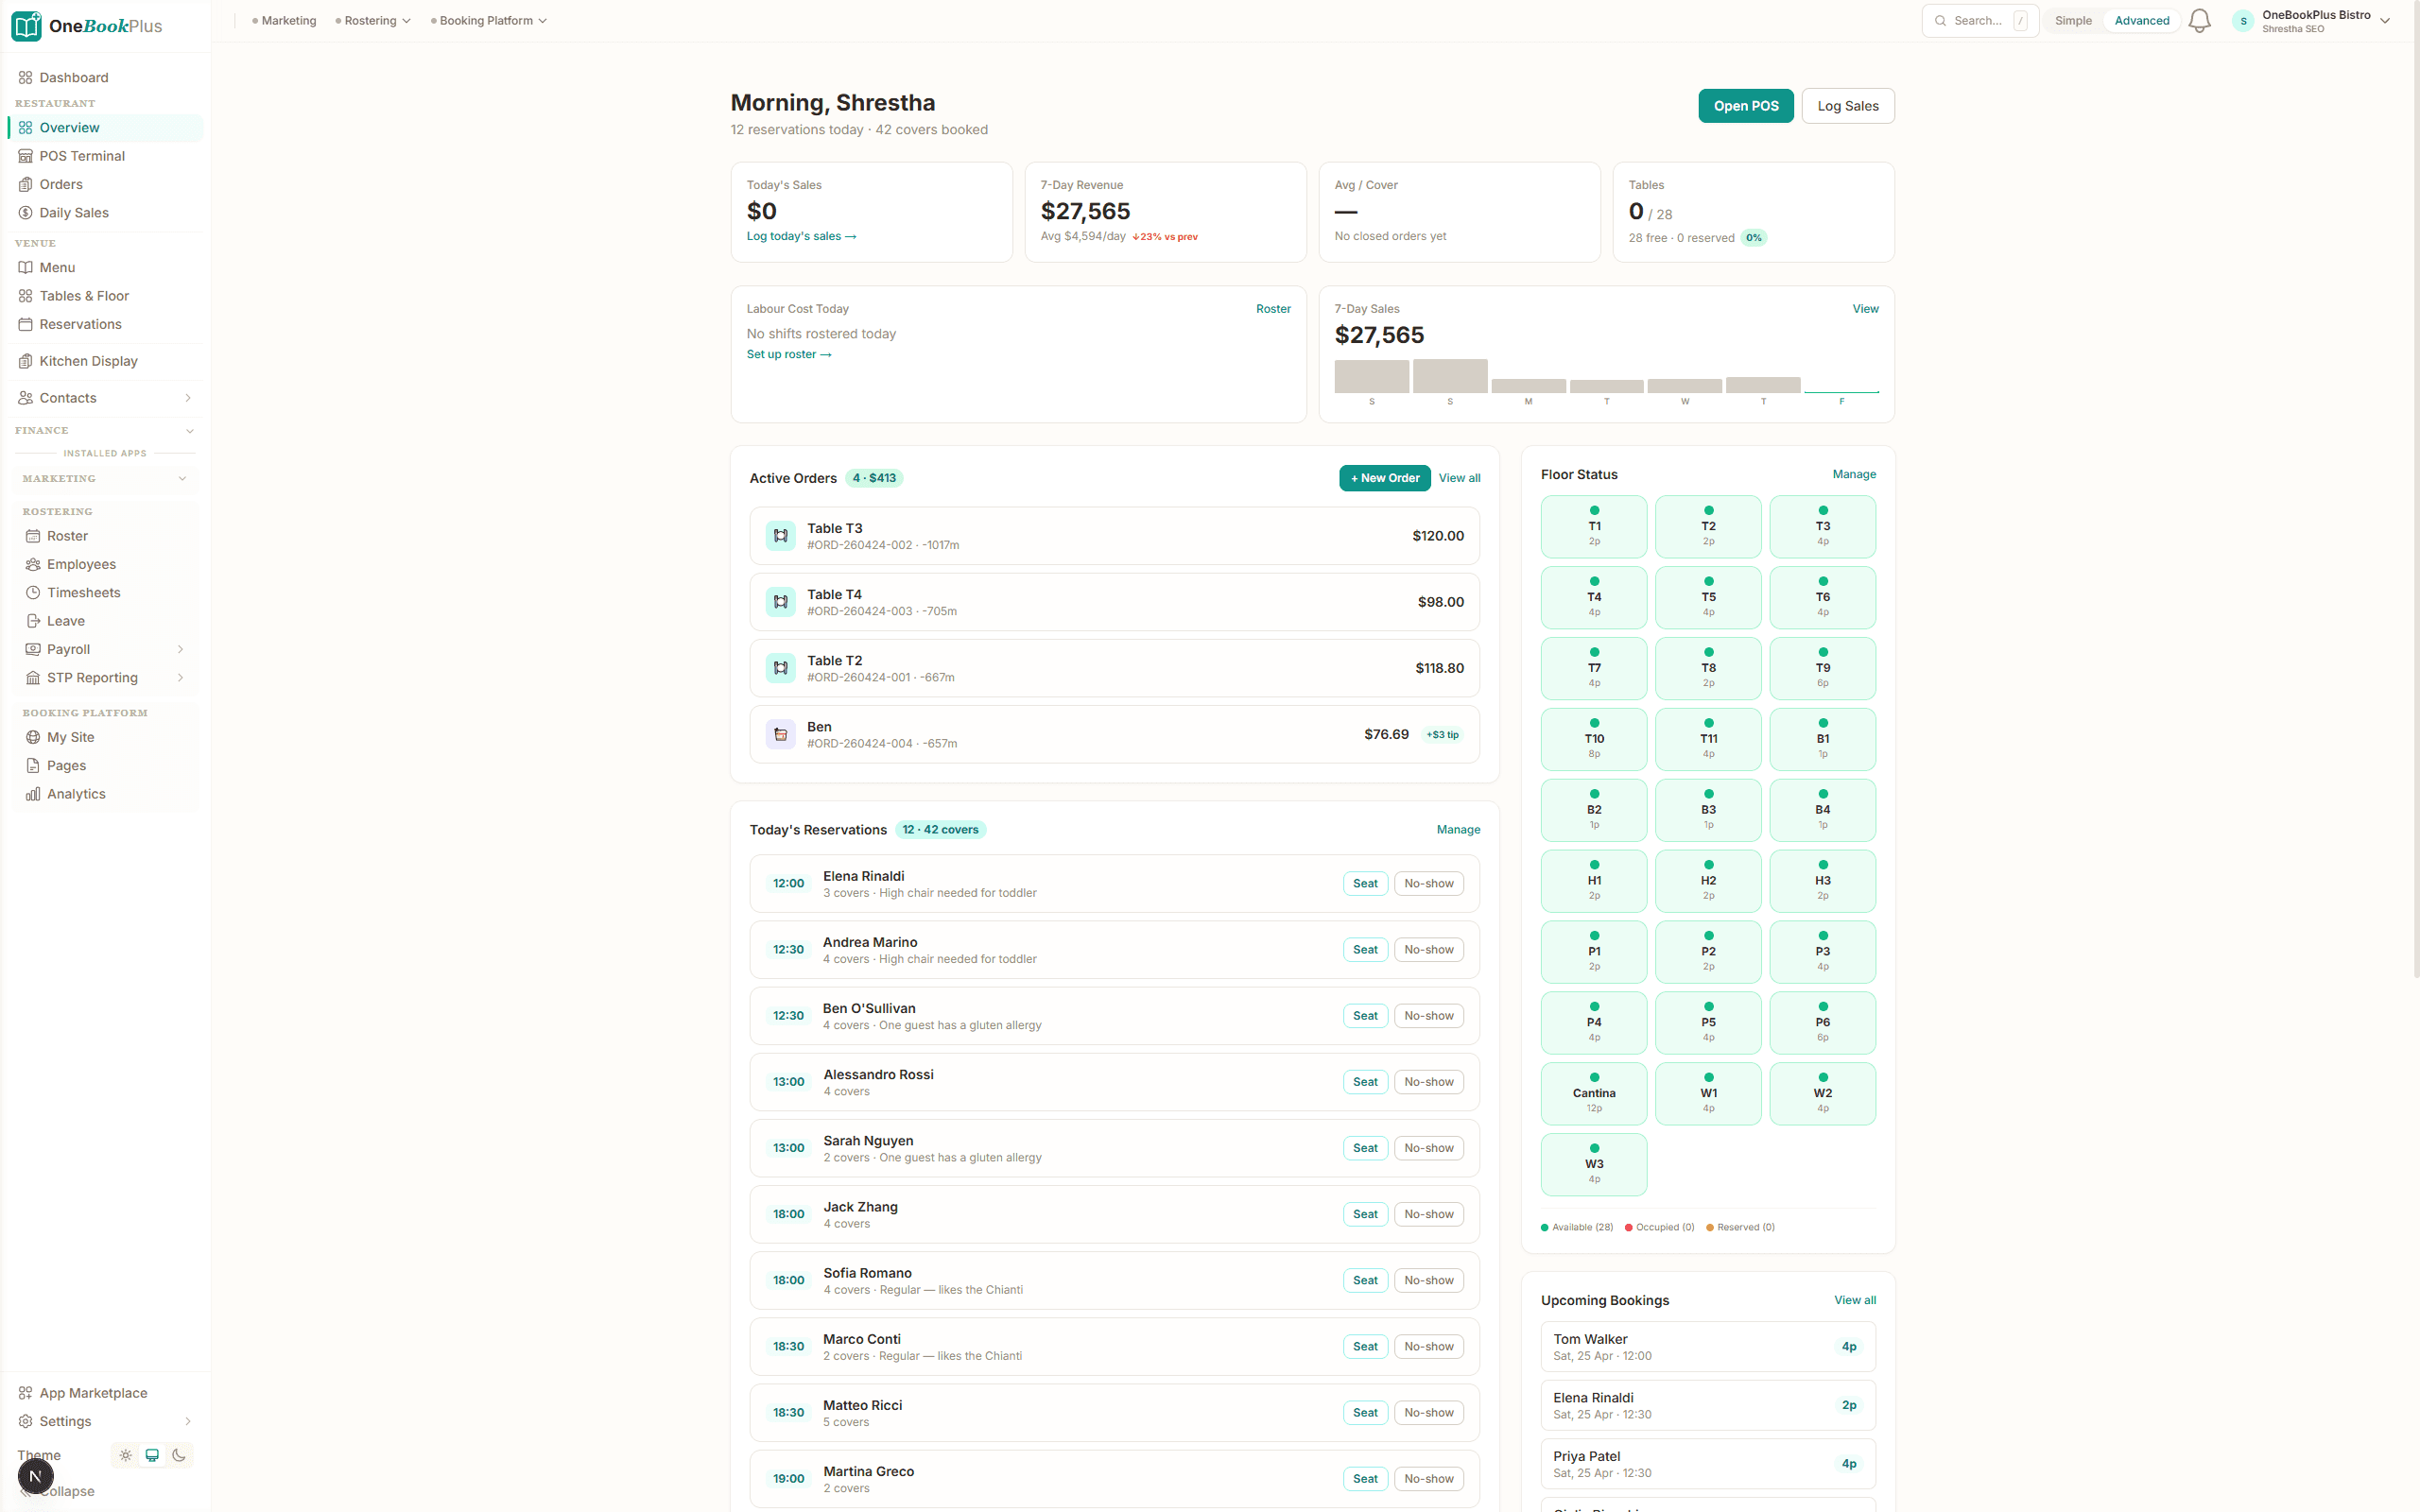Select the Kitchen Display icon
Screen dimensions: 2420x1512
point(26,360)
